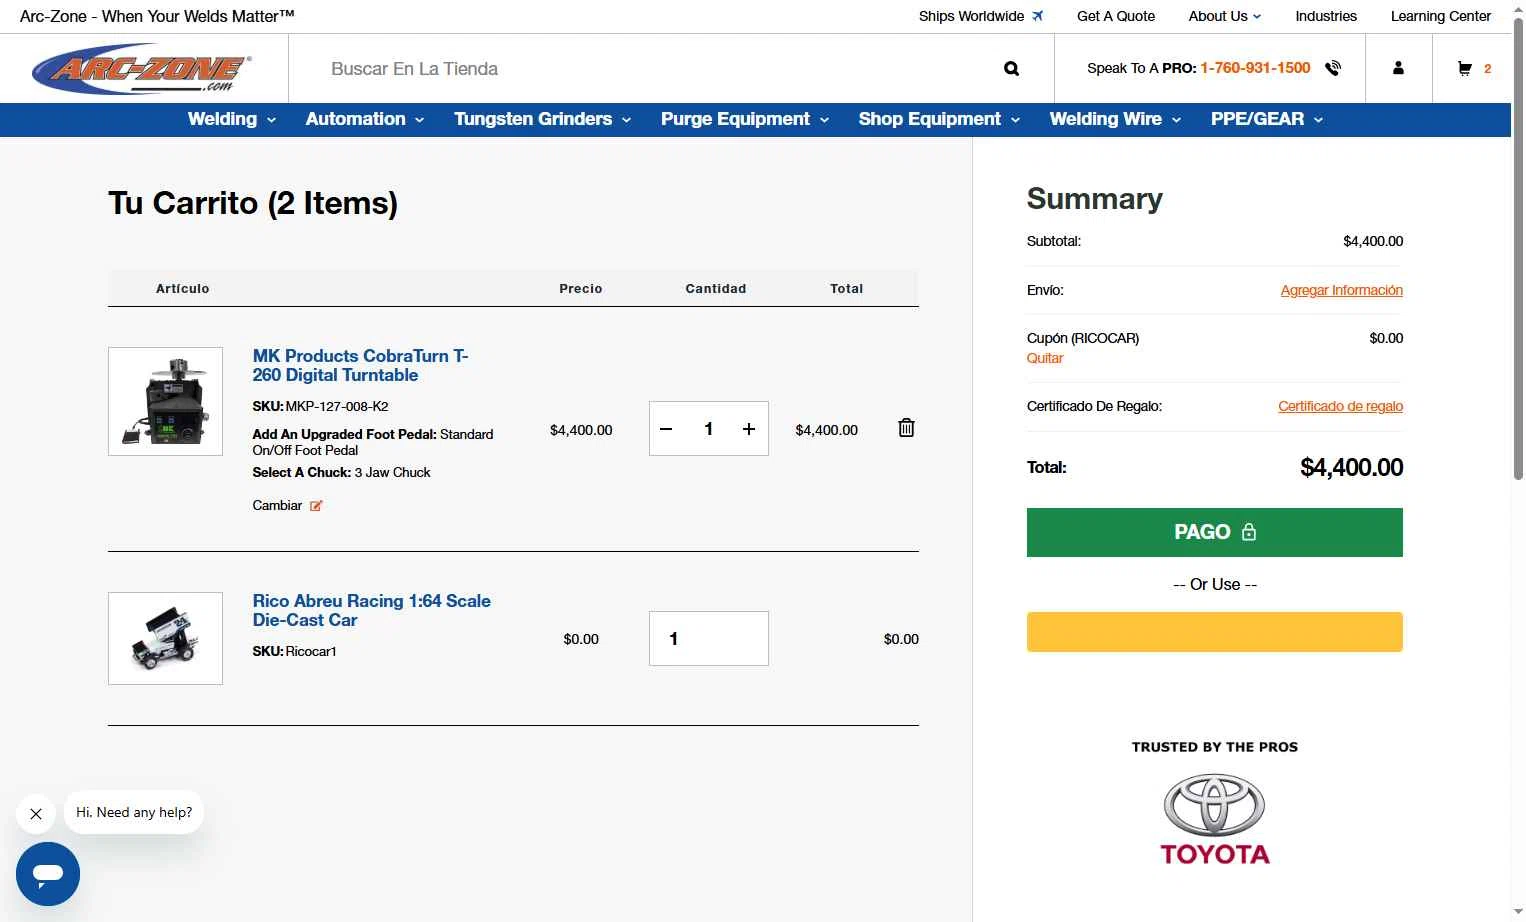Click the '3 Jaw Chuck' option text
1526x922 pixels.
(x=393, y=472)
